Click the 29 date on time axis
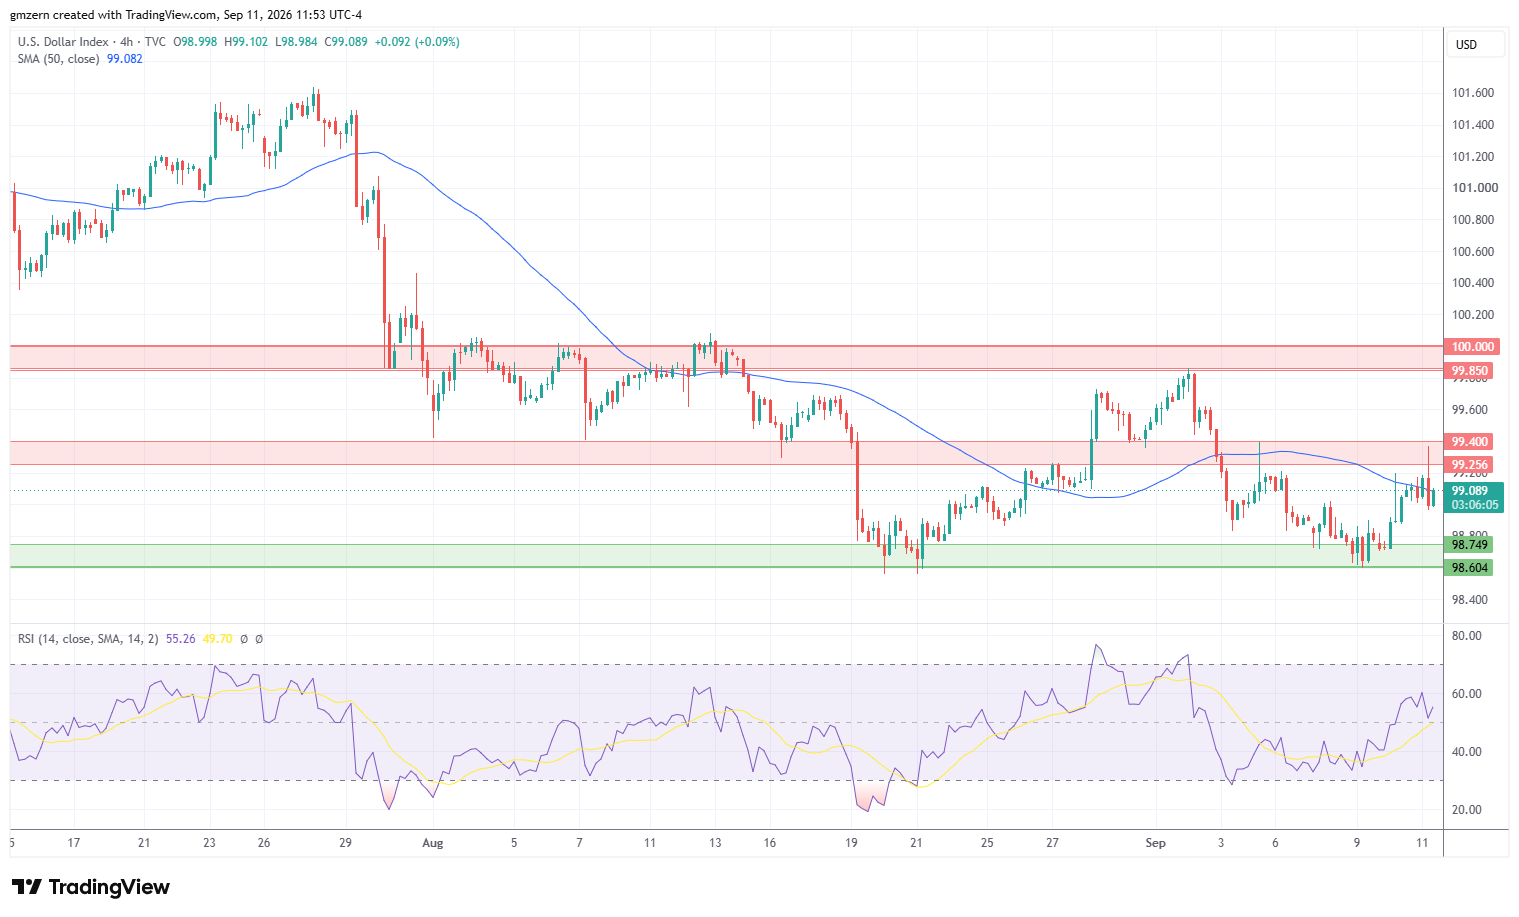Screen dimensions: 1519x917 coord(345,843)
